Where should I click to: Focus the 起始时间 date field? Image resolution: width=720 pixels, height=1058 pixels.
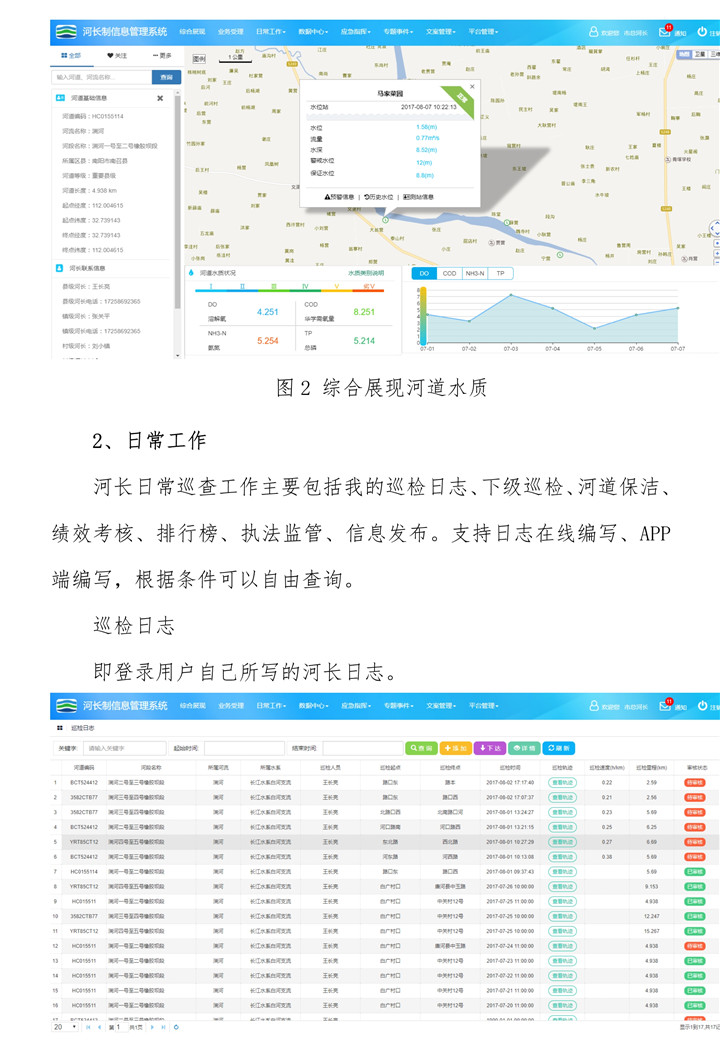pyautogui.click(x=244, y=748)
